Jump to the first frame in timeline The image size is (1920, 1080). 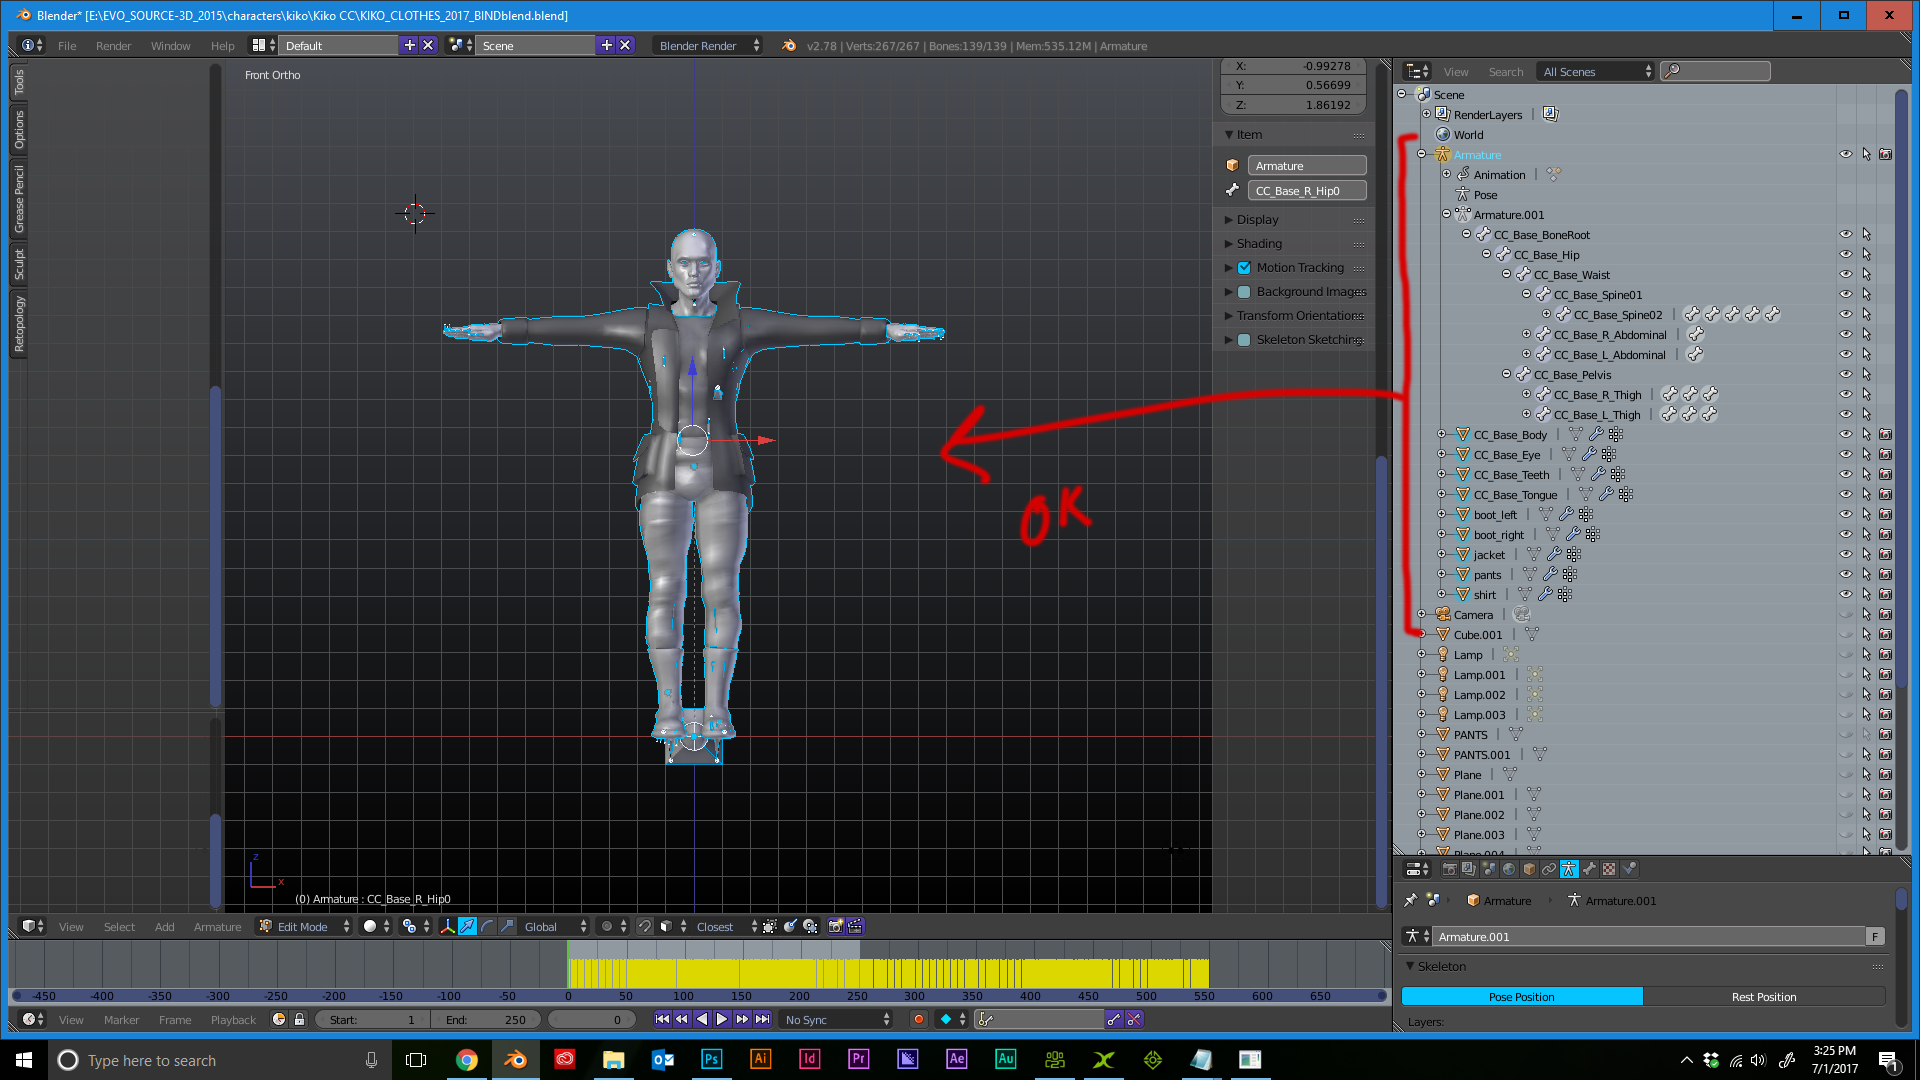click(x=662, y=1019)
